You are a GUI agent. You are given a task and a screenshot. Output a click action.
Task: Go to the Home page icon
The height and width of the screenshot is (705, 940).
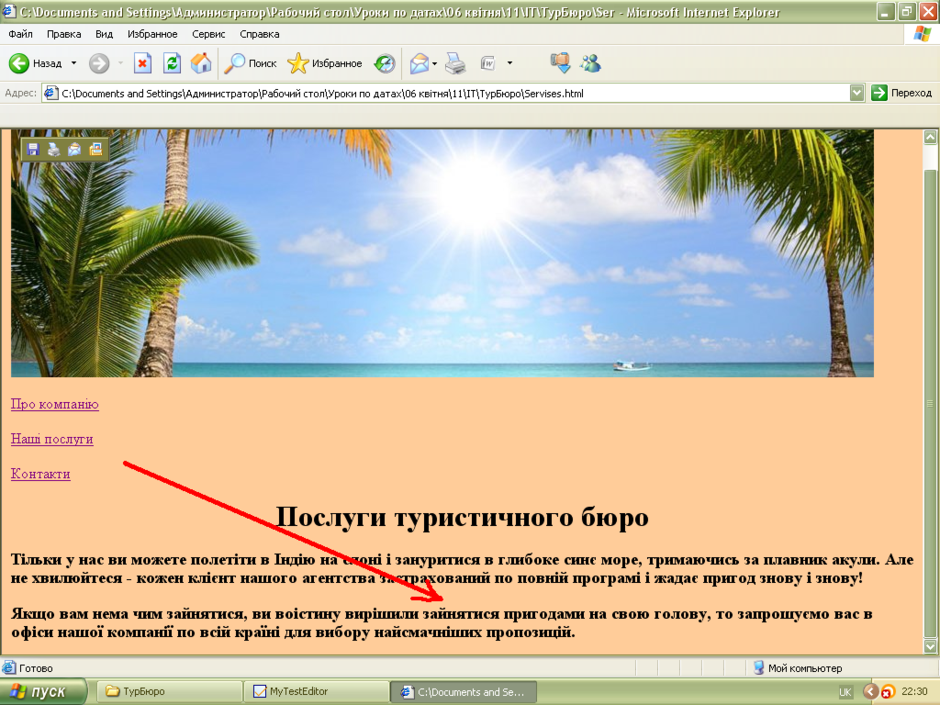tap(201, 63)
